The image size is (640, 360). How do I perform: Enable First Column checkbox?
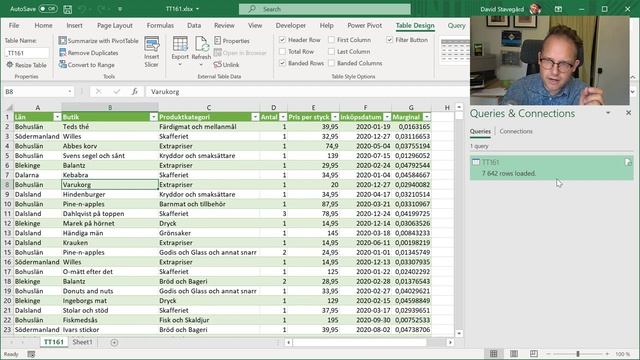[x=331, y=40]
